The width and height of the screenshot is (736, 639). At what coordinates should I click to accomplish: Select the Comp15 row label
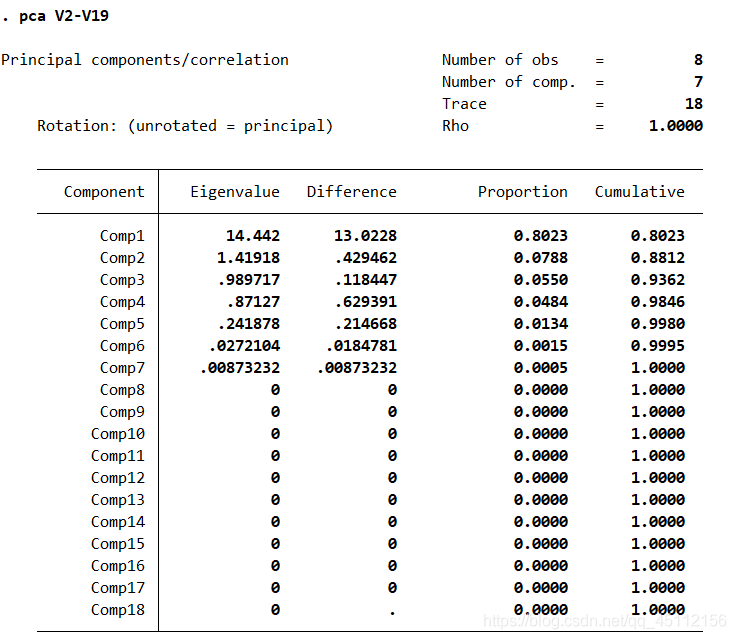coord(118,545)
